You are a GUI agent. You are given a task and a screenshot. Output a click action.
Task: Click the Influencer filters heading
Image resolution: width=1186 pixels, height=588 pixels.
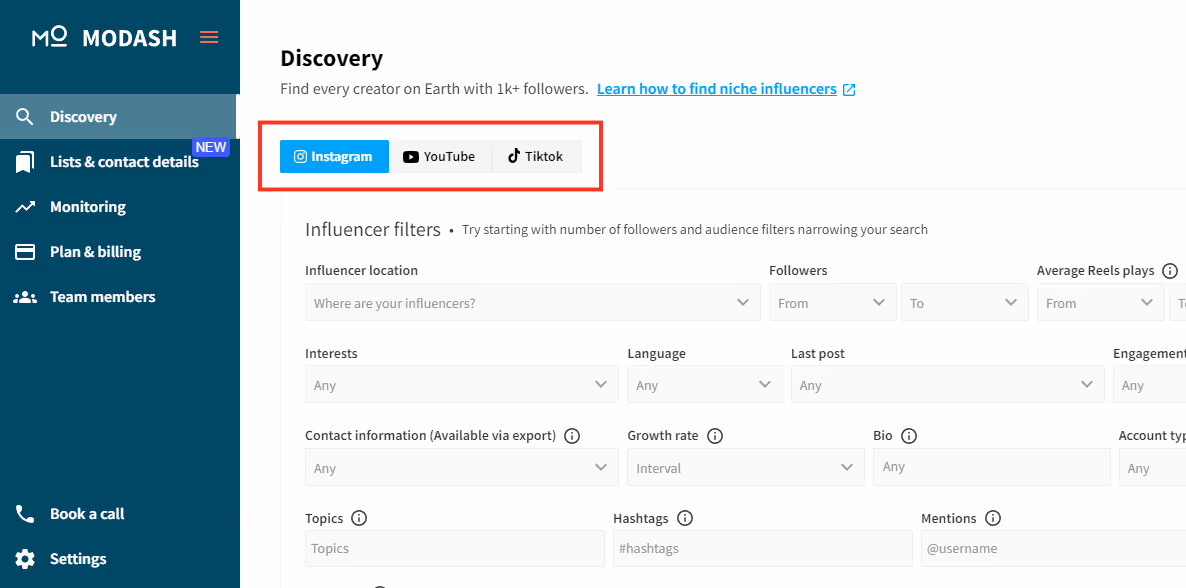(x=373, y=229)
